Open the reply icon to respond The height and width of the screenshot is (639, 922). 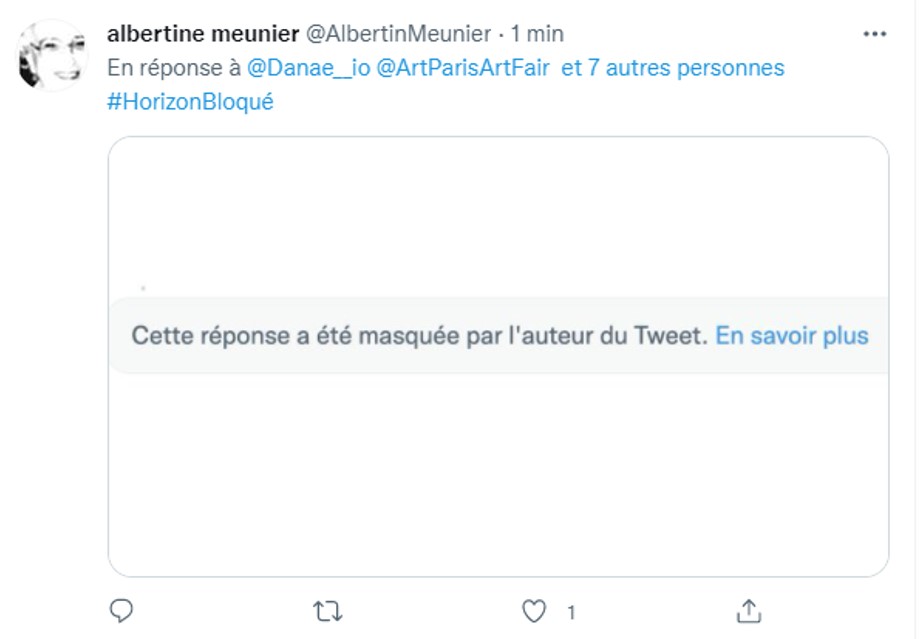click(119, 610)
